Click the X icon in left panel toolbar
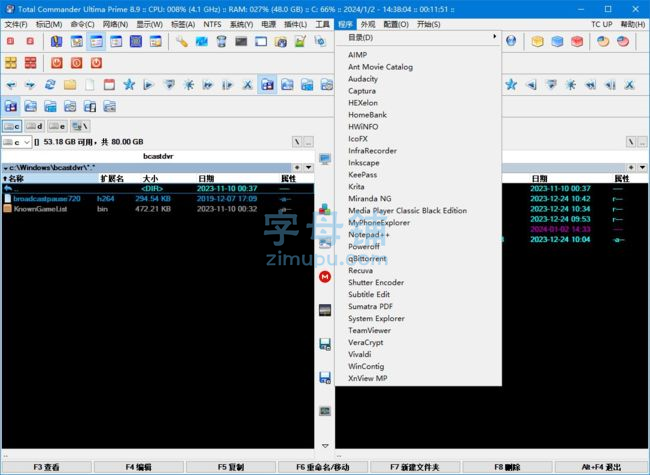This screenshot has height=475, width=650. (247, 85)
